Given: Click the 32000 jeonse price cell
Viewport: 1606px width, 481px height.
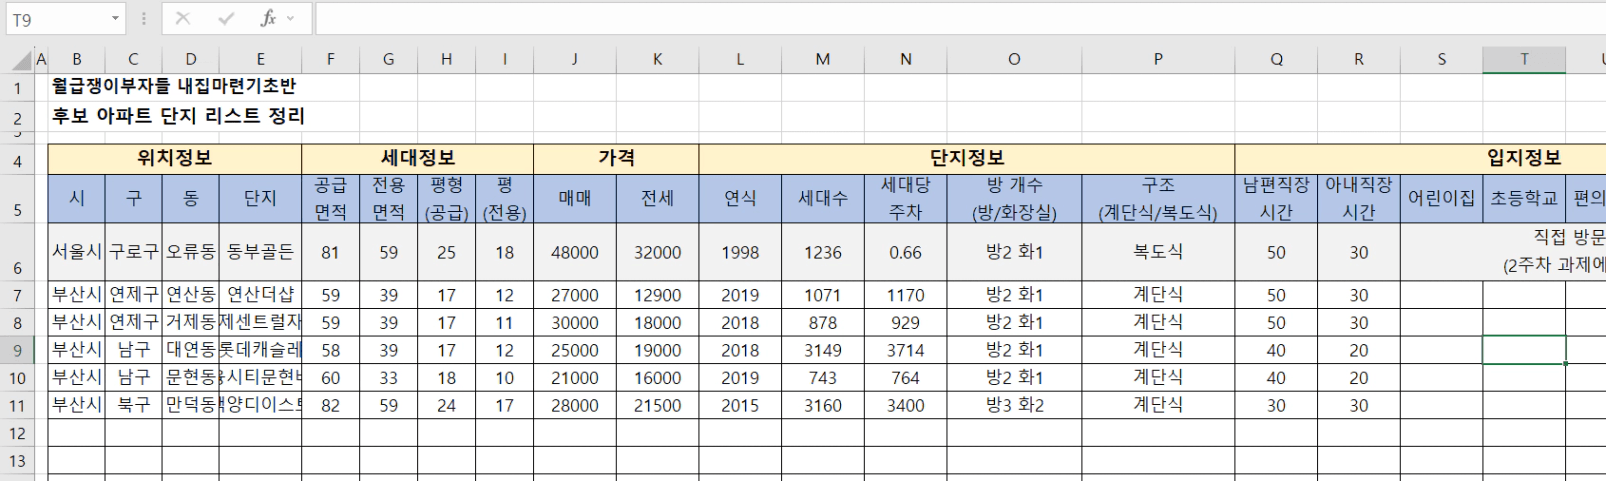Looking at the screenshot, I should click(658, 252).
